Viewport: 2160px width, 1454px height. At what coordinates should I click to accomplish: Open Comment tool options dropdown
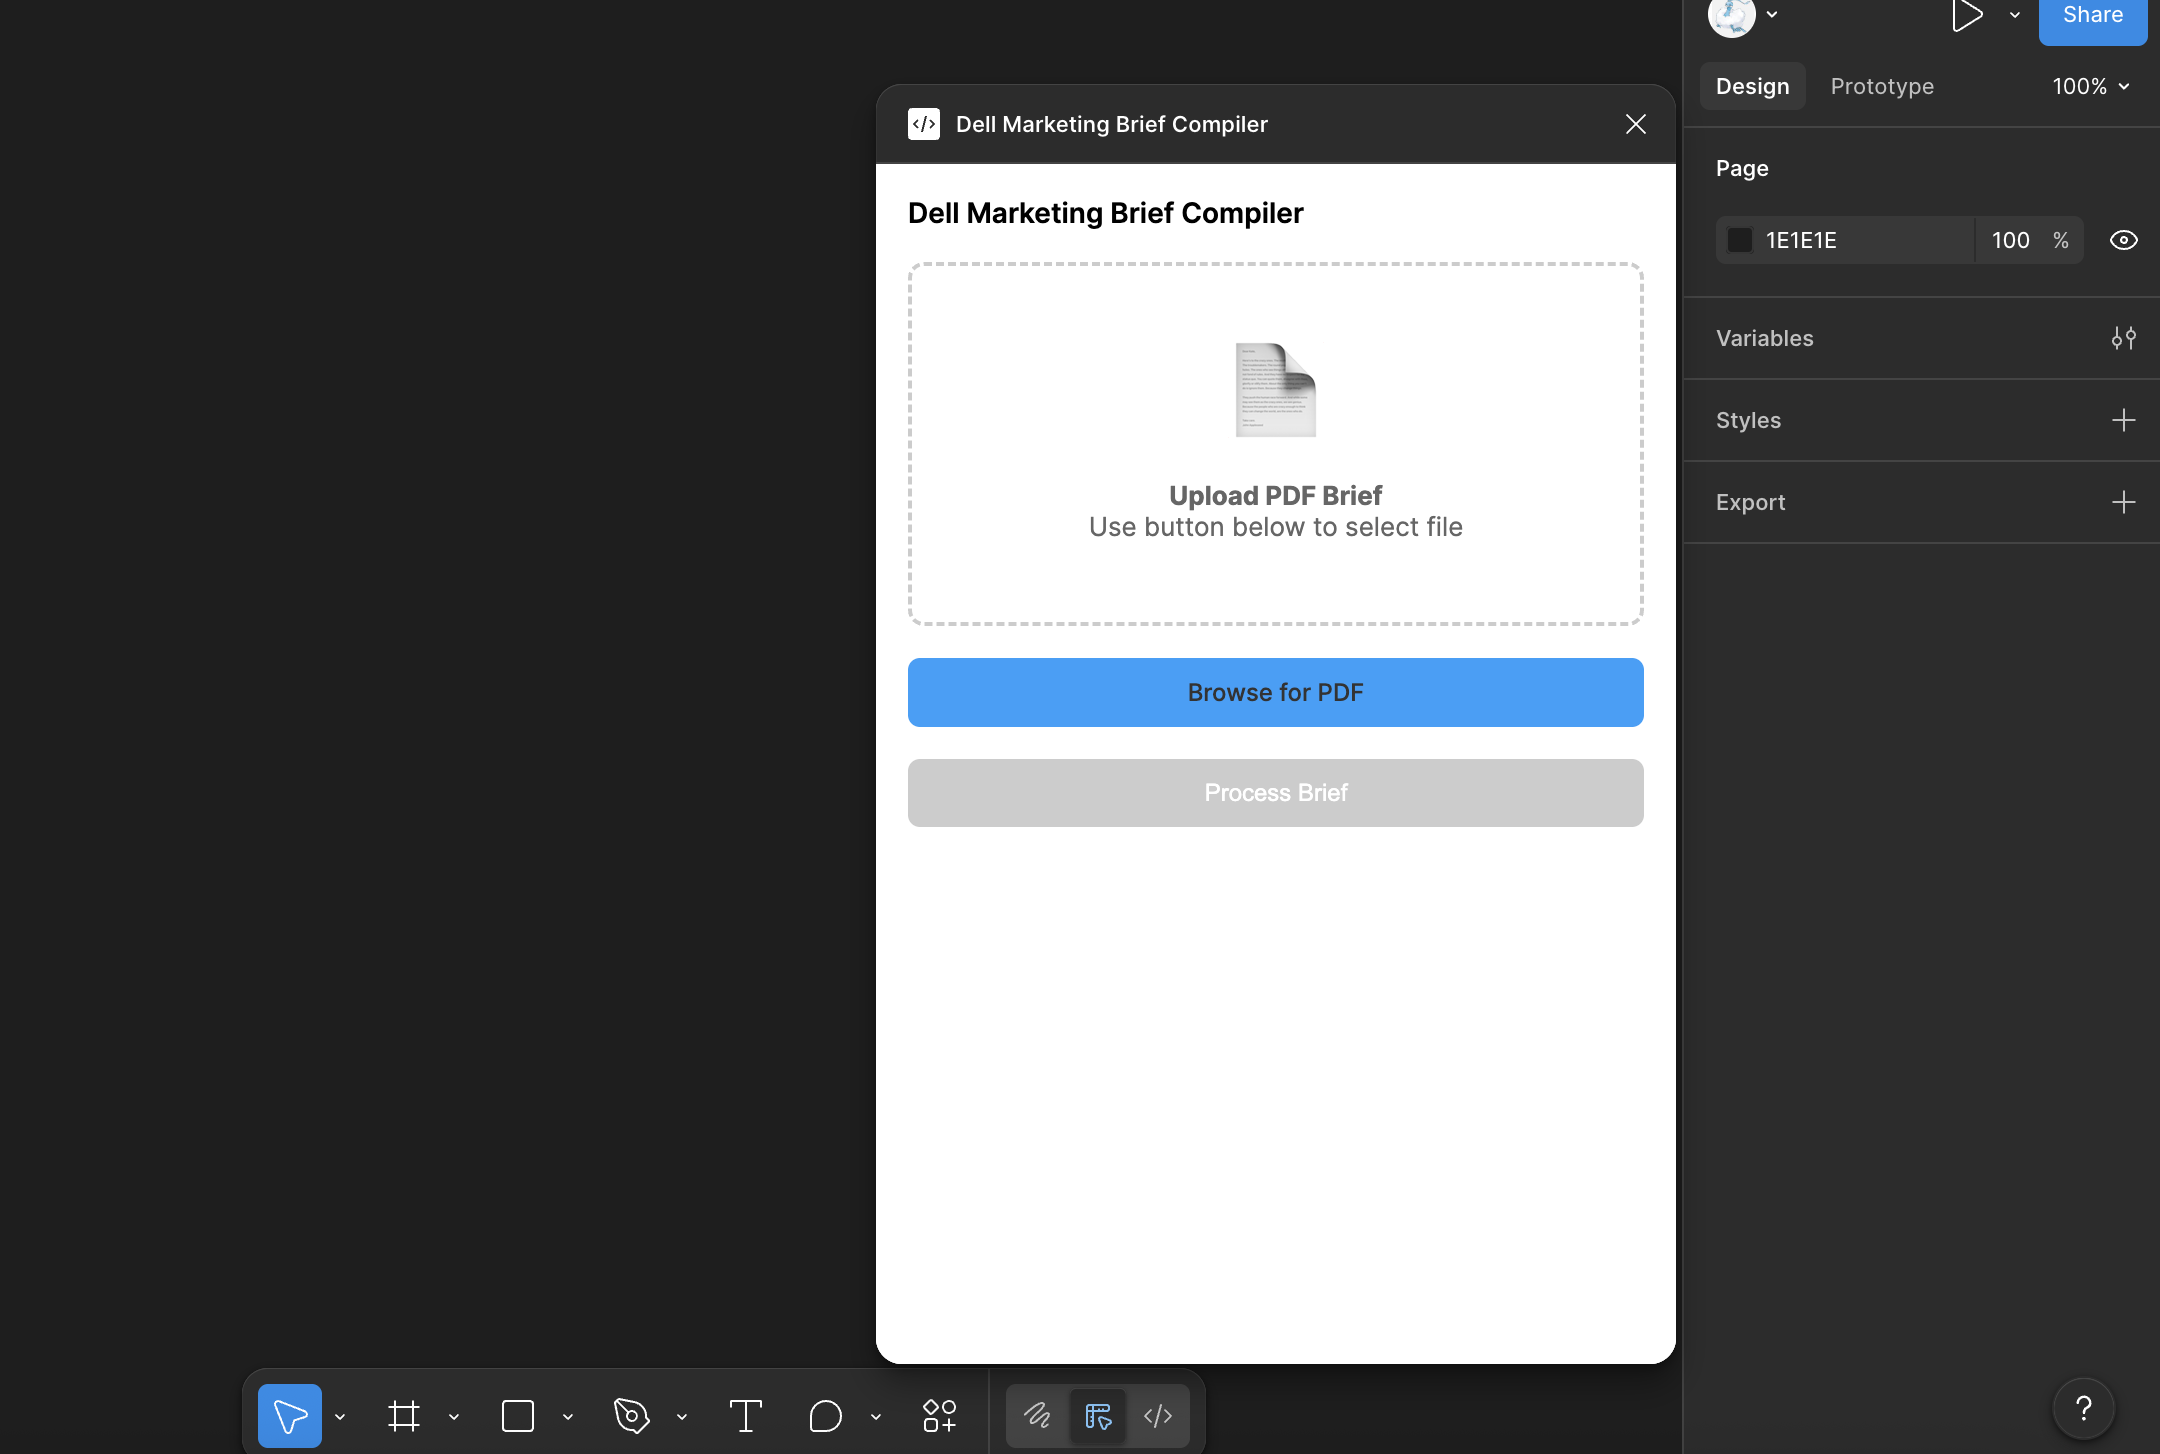point(876,1417)
